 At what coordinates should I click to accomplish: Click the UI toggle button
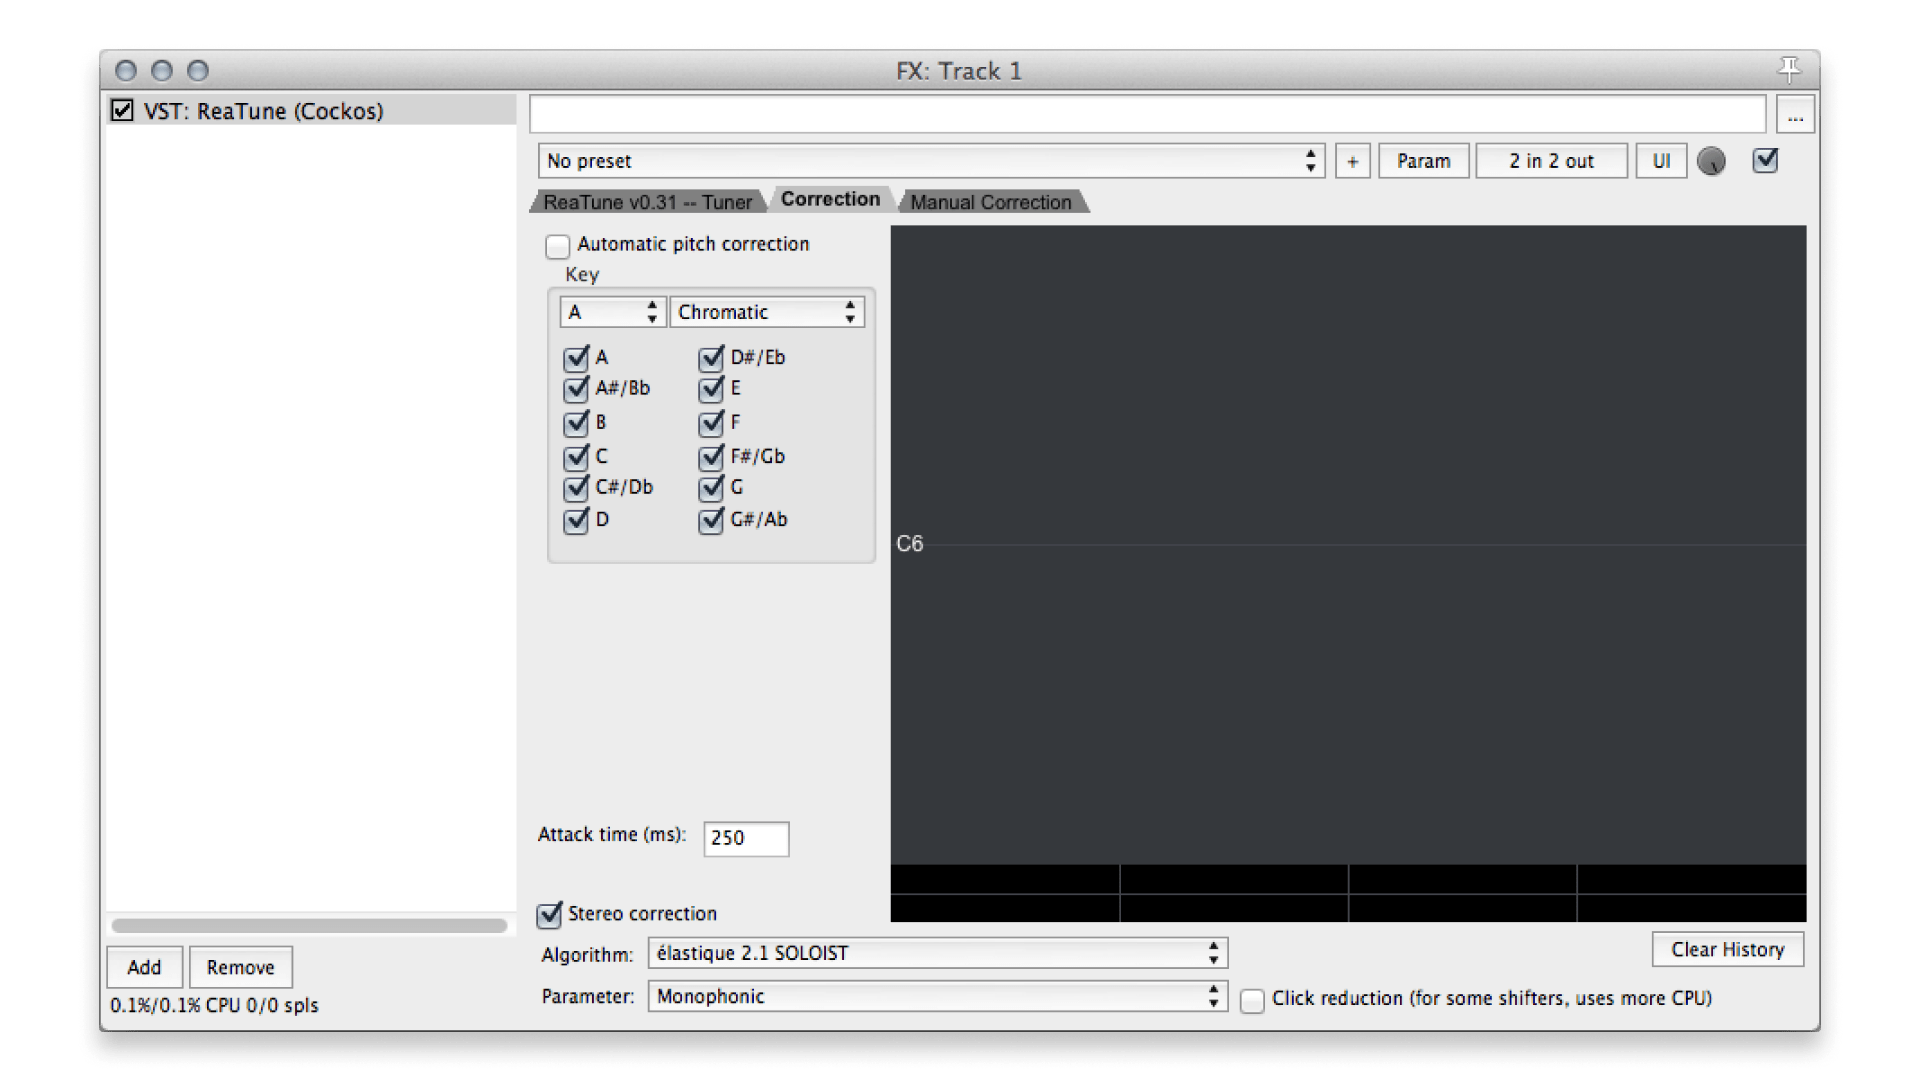tap(1658, 160)
